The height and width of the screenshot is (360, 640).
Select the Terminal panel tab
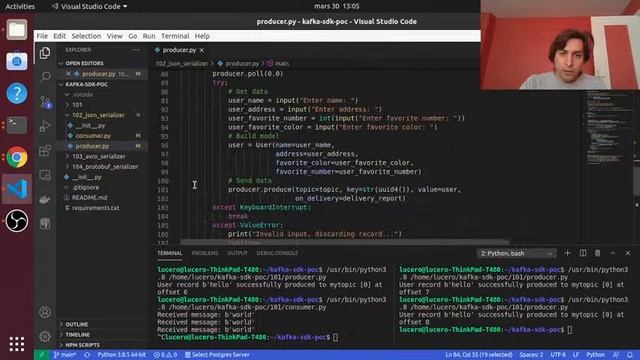169,253
